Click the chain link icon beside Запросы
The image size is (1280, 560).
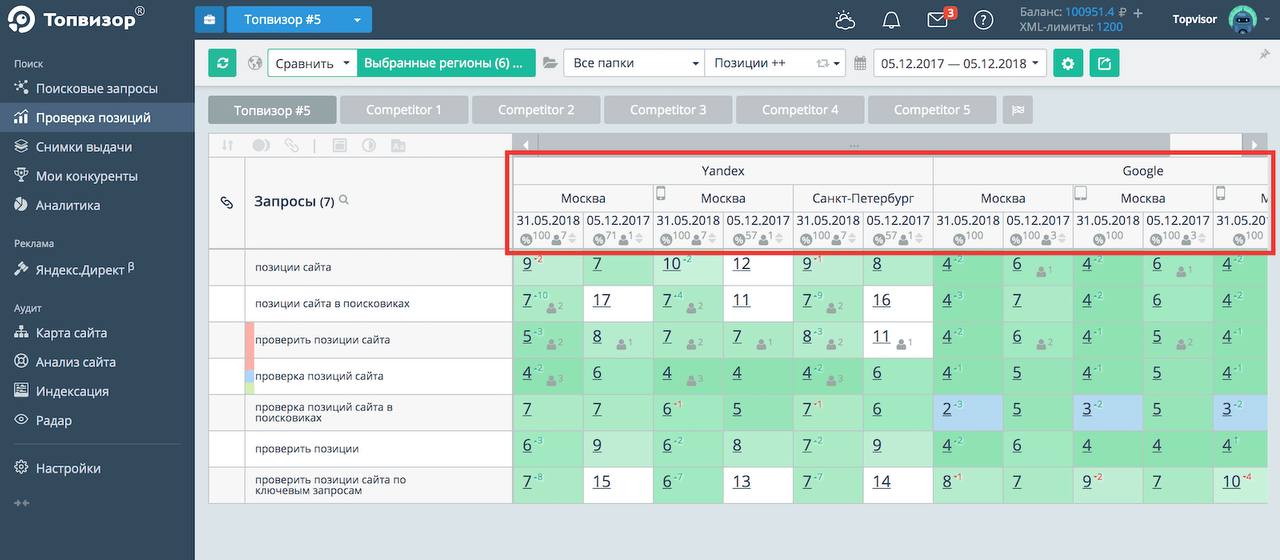point(226,202)
